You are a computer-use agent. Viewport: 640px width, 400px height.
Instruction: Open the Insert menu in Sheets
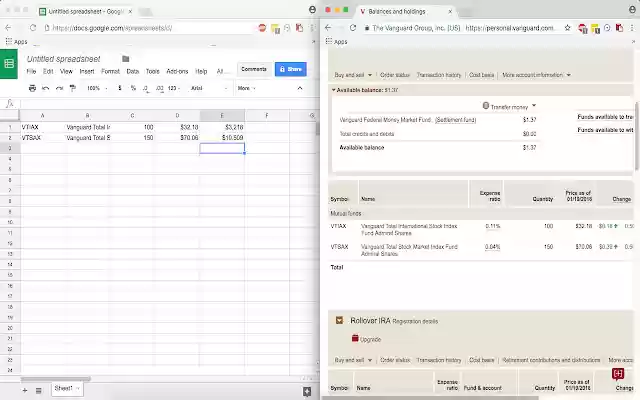(87, 71)
